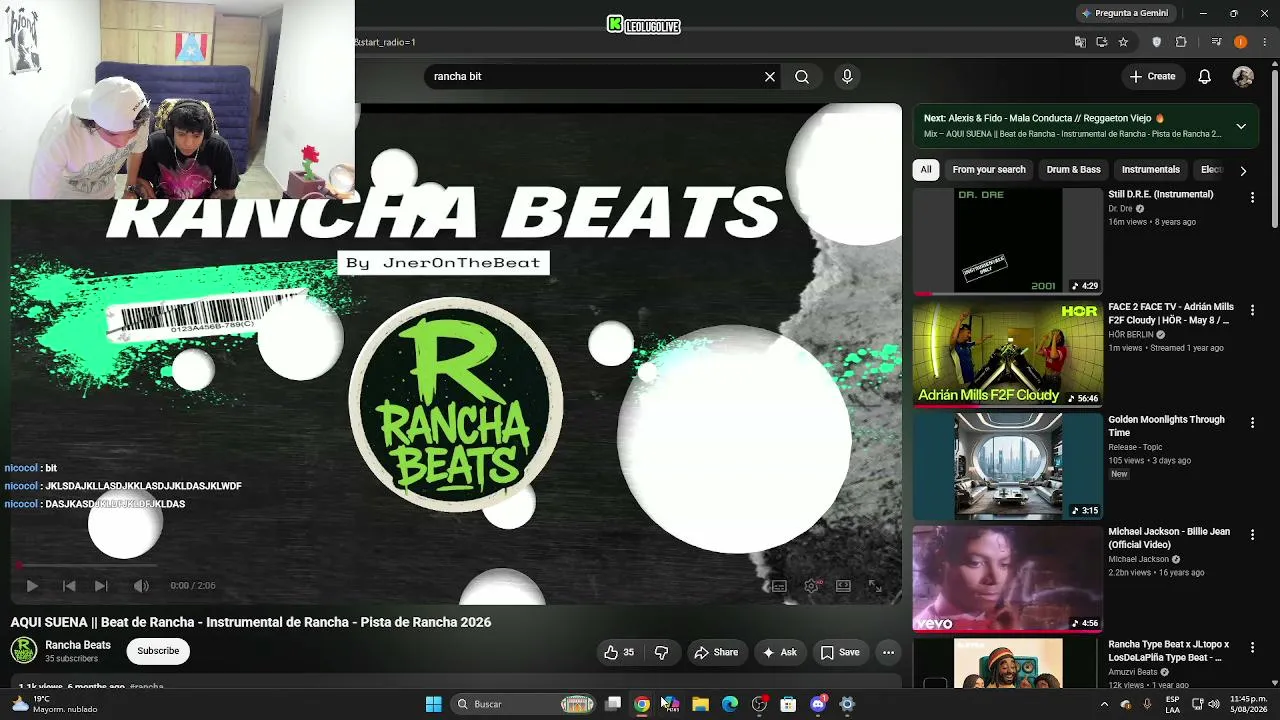1280x720 pixels.
Task: Open the Create menu
Action: point(1152,76)
